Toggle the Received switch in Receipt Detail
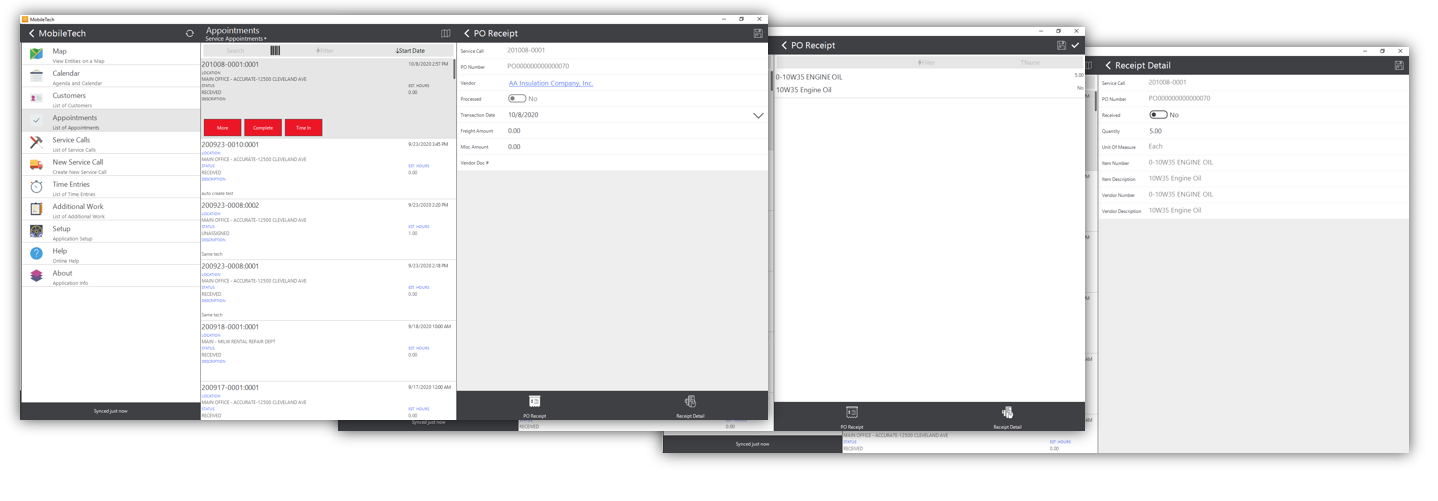The image size is (1438, 501). (1158, 115)
